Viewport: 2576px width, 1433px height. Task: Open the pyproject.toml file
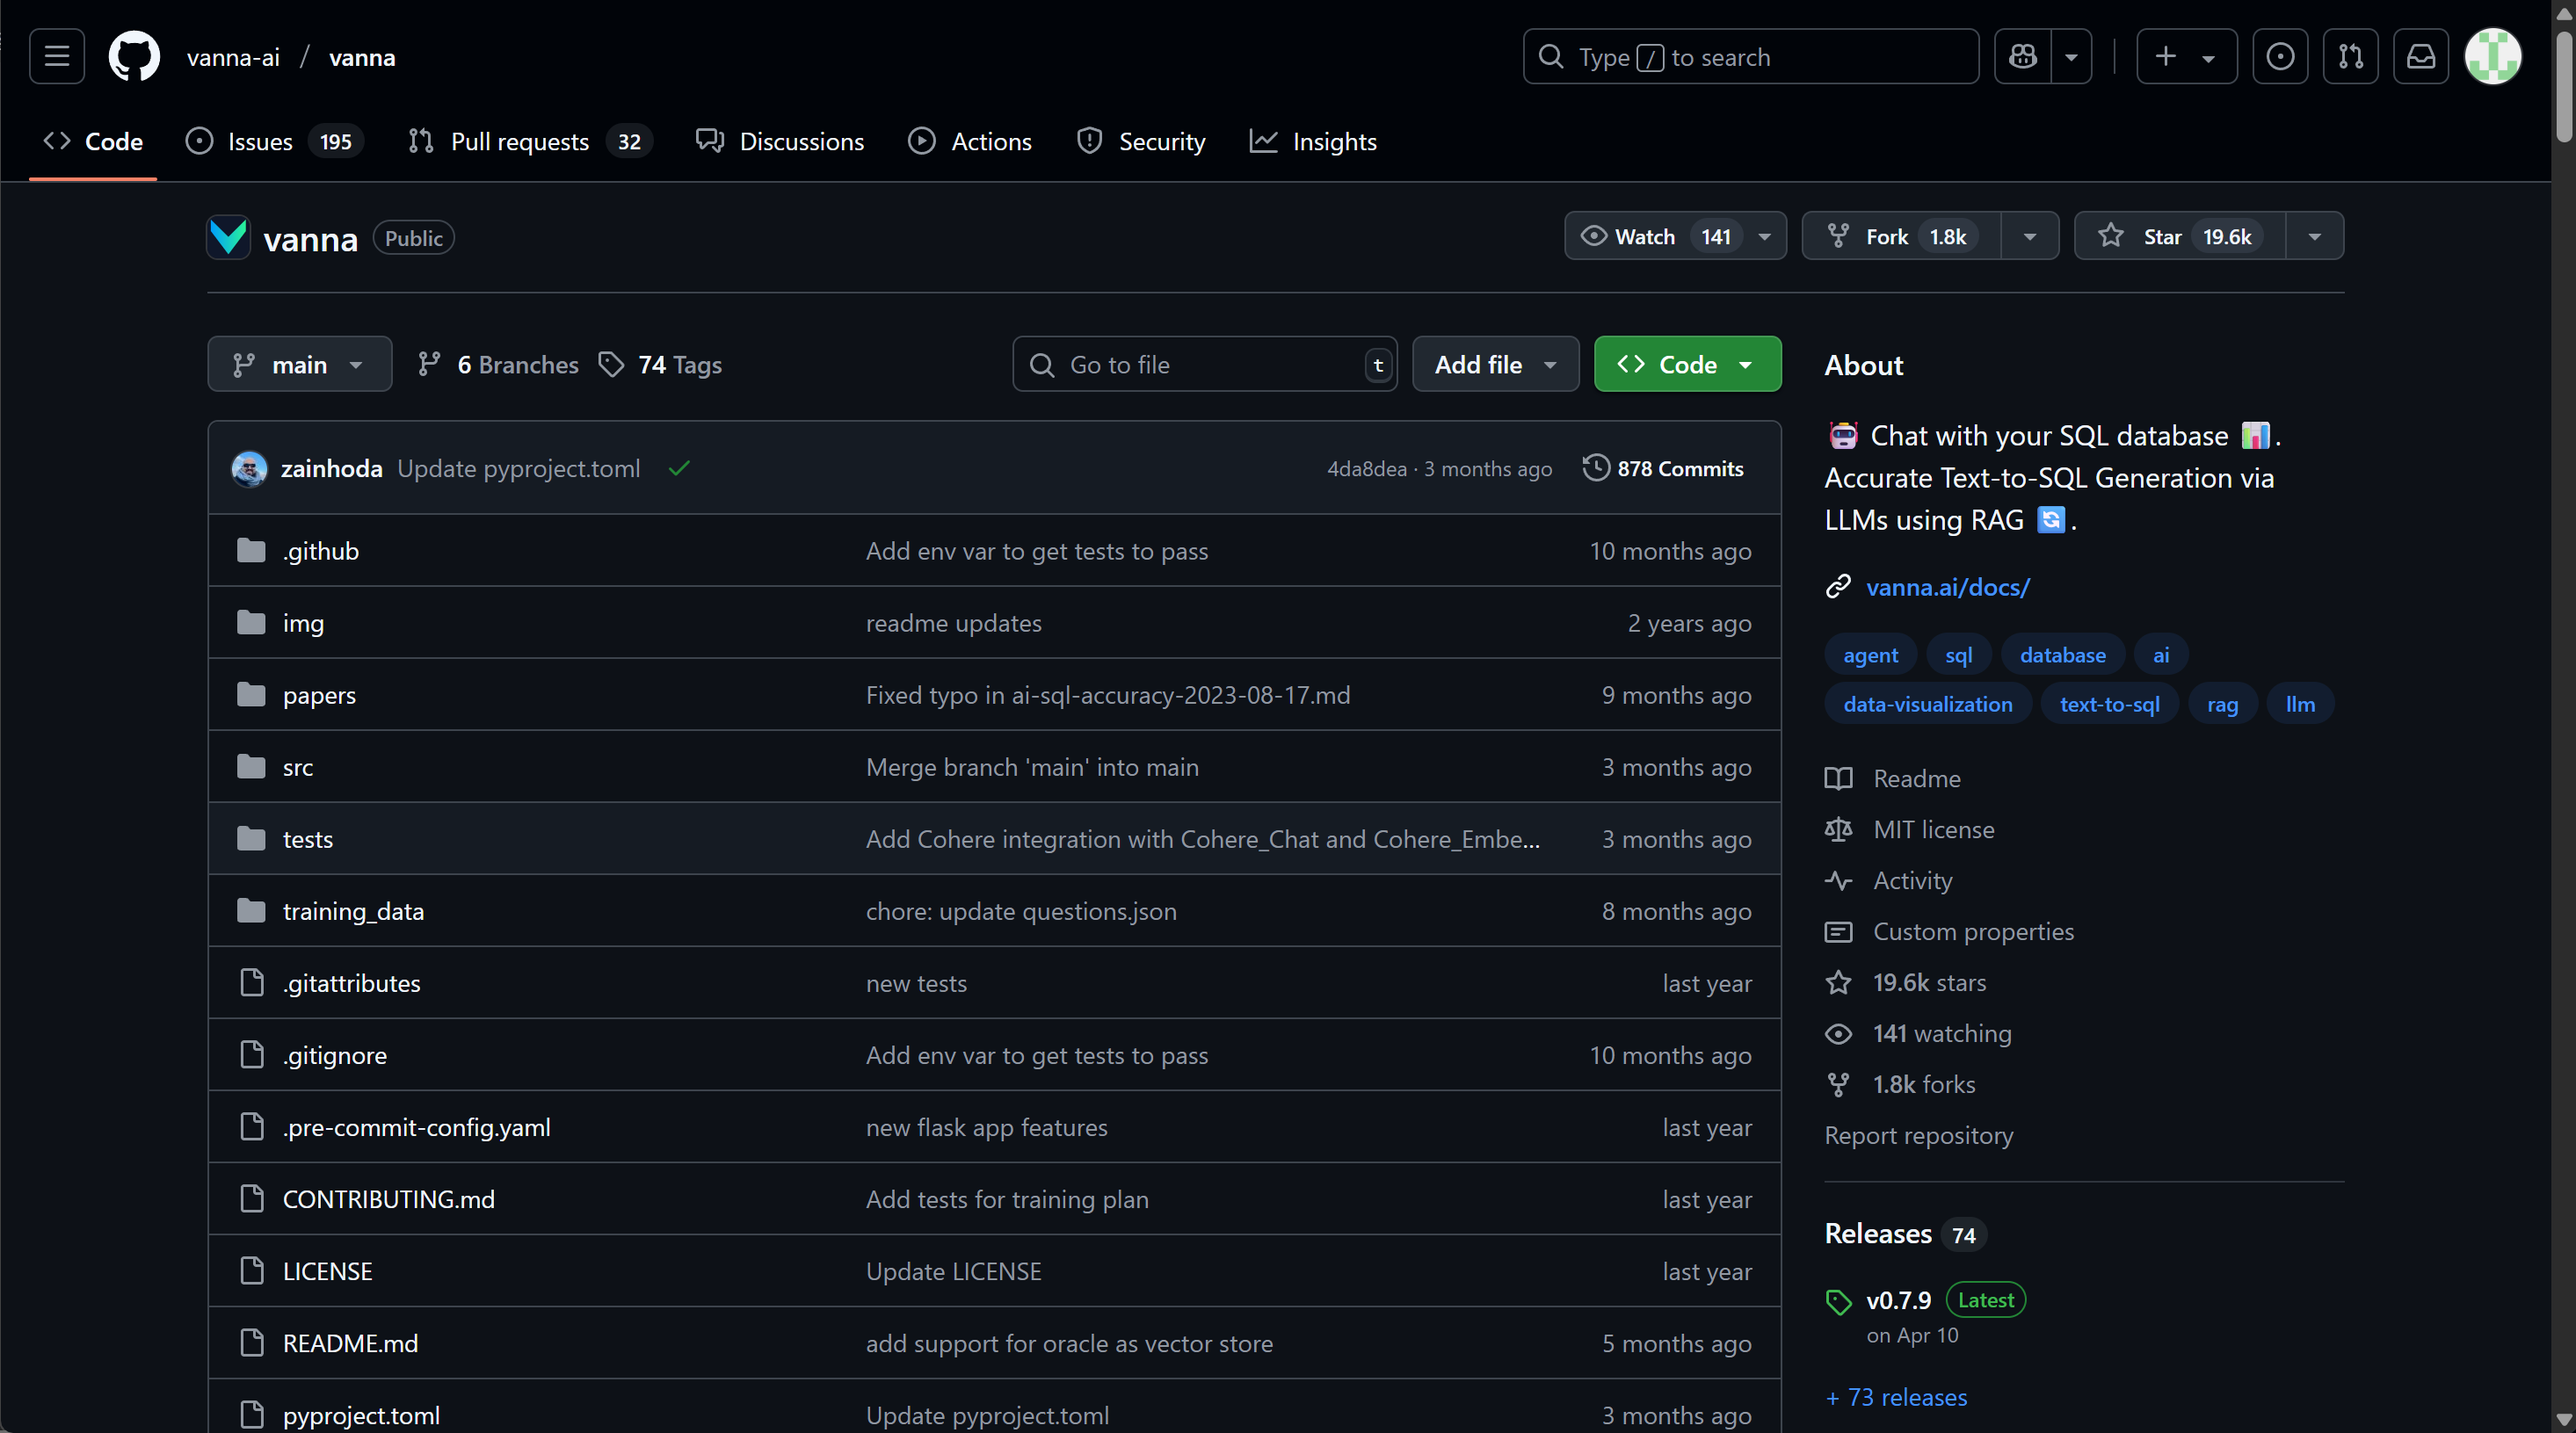[361, 1415]
